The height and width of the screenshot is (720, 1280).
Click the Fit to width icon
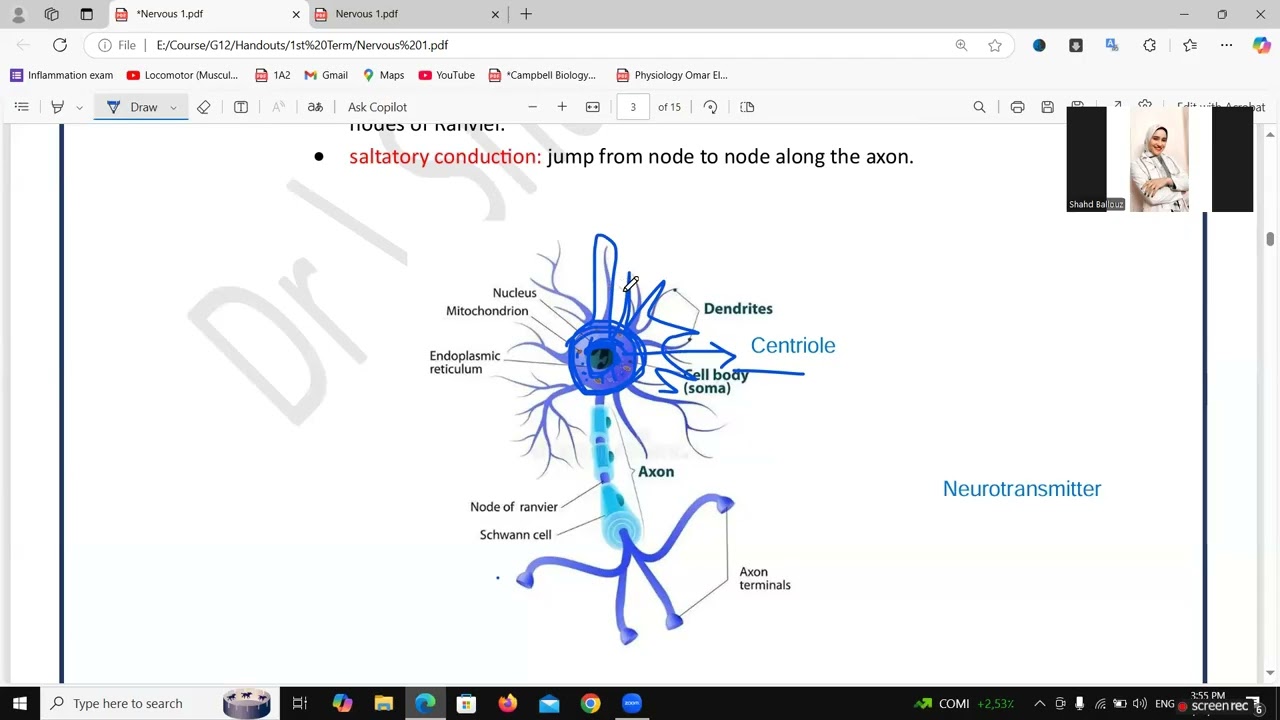point(593,107)
